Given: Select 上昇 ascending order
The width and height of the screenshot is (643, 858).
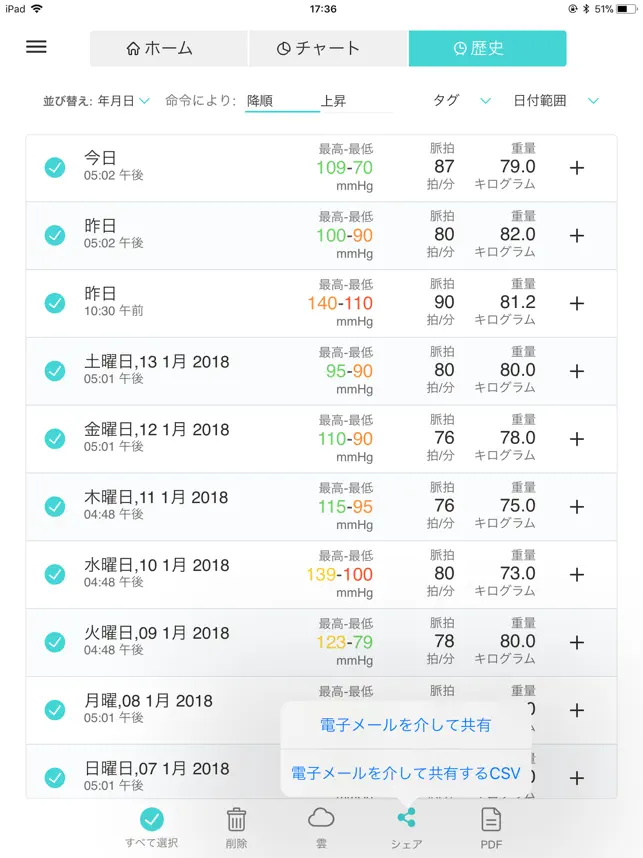Looking at the screenshot, I should pyautogui.click(x=333, y=101).
